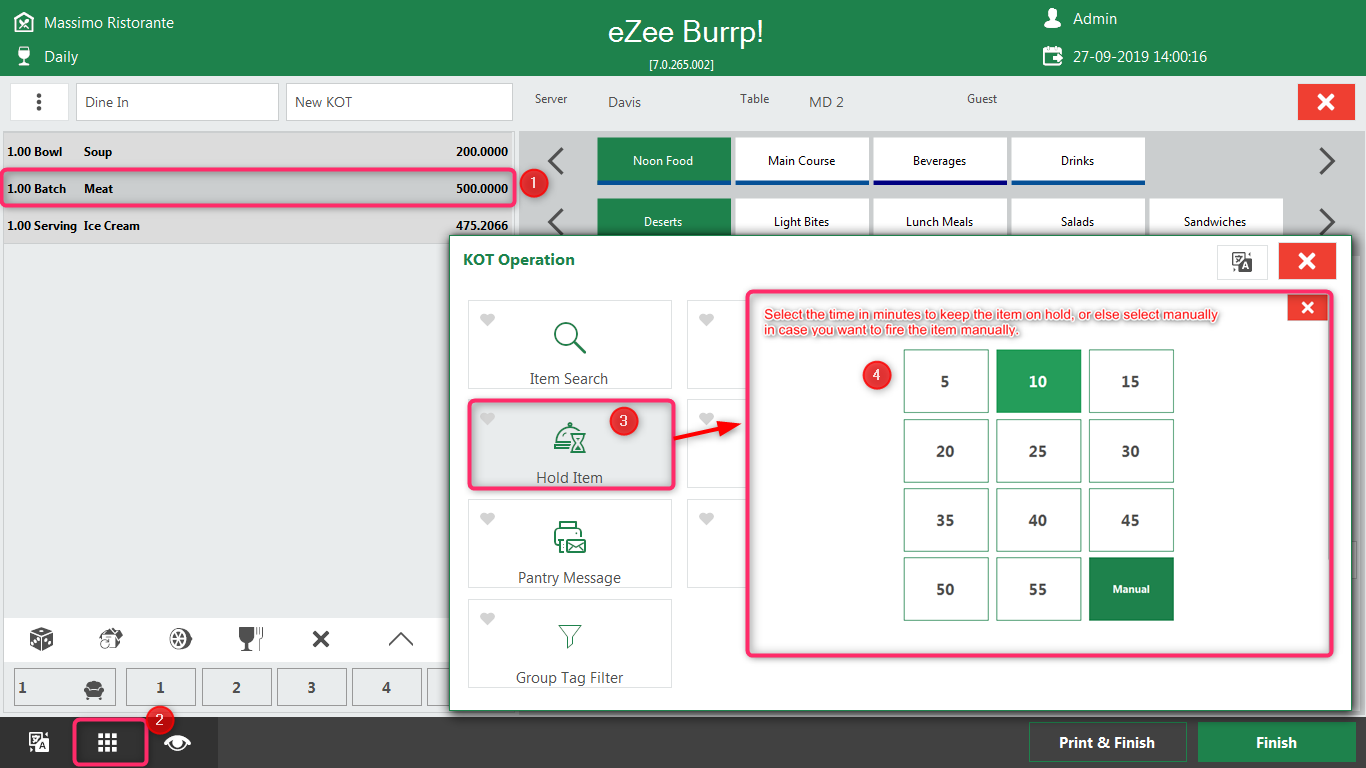Favorite the Pantry Message tile heart
Screen dimensions: 1366x768
[x=487, y=519]
